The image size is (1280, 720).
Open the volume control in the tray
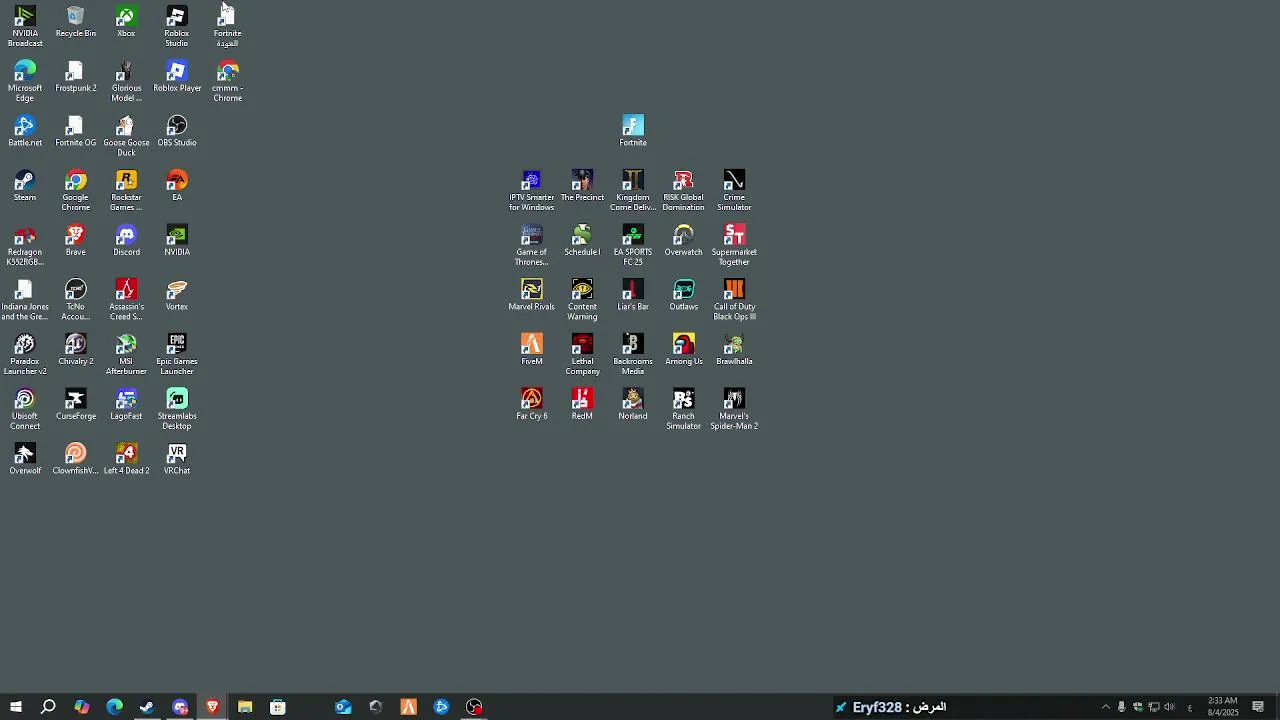click(x=1169, y=707)
